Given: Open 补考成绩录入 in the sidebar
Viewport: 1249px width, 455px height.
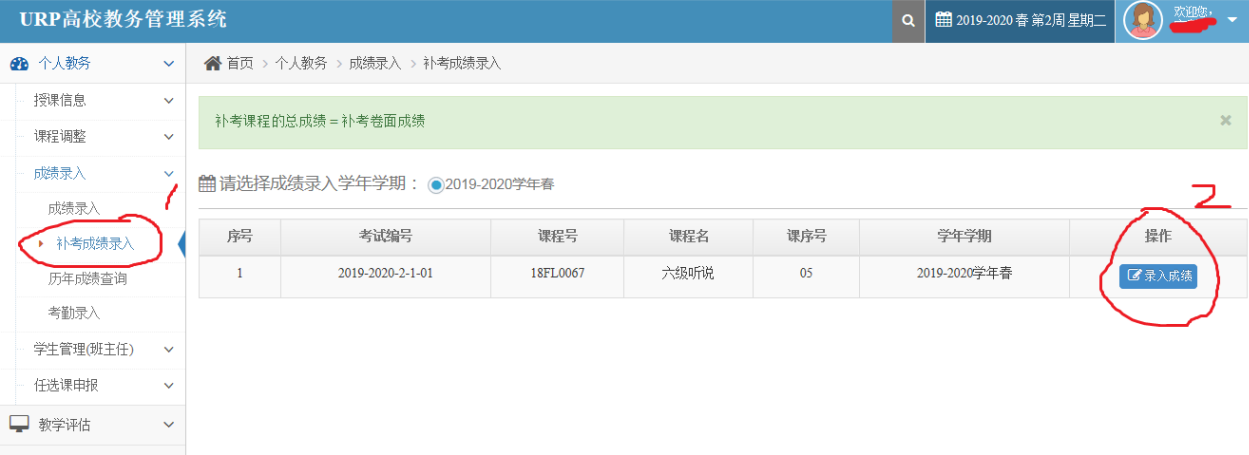Looking at the screenshot, I should (94, 243).
